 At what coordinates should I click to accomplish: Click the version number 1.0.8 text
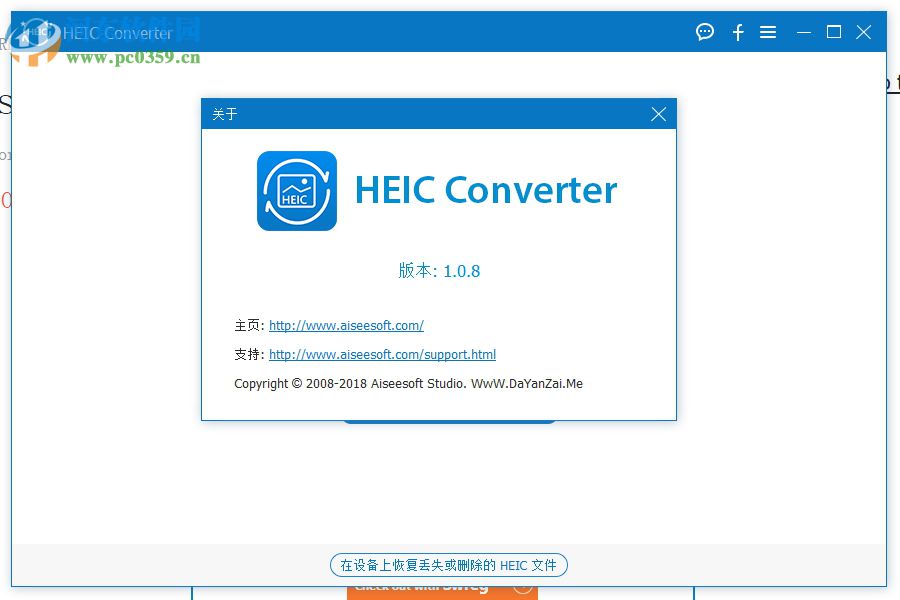(x=441, y=271)
